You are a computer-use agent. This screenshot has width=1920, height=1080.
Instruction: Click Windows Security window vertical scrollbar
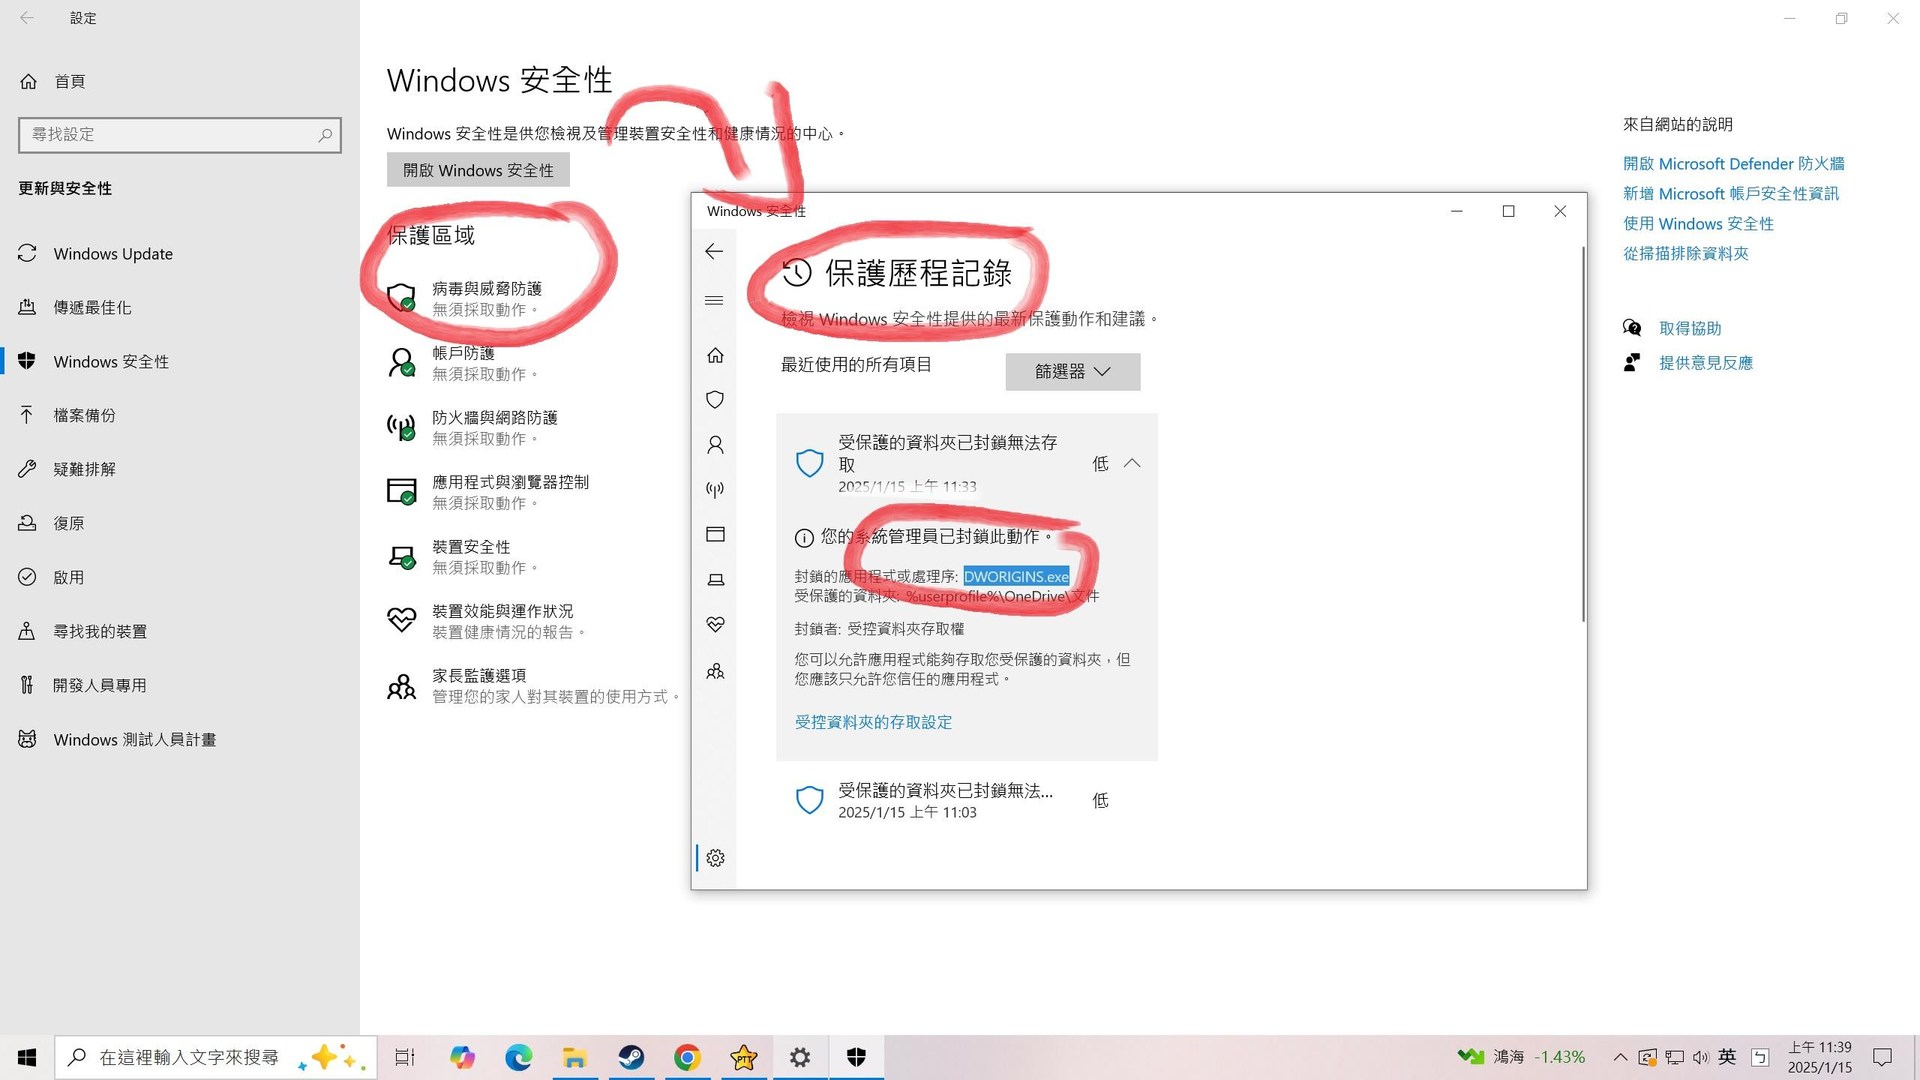point(1583,435)
